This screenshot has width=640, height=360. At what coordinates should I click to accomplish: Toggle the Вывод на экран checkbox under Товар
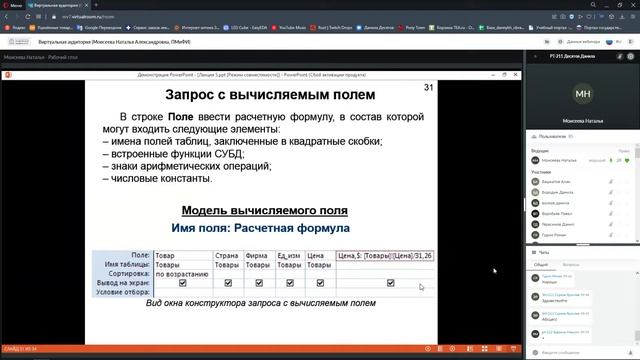pyautogui.click(x=182, y=283)
